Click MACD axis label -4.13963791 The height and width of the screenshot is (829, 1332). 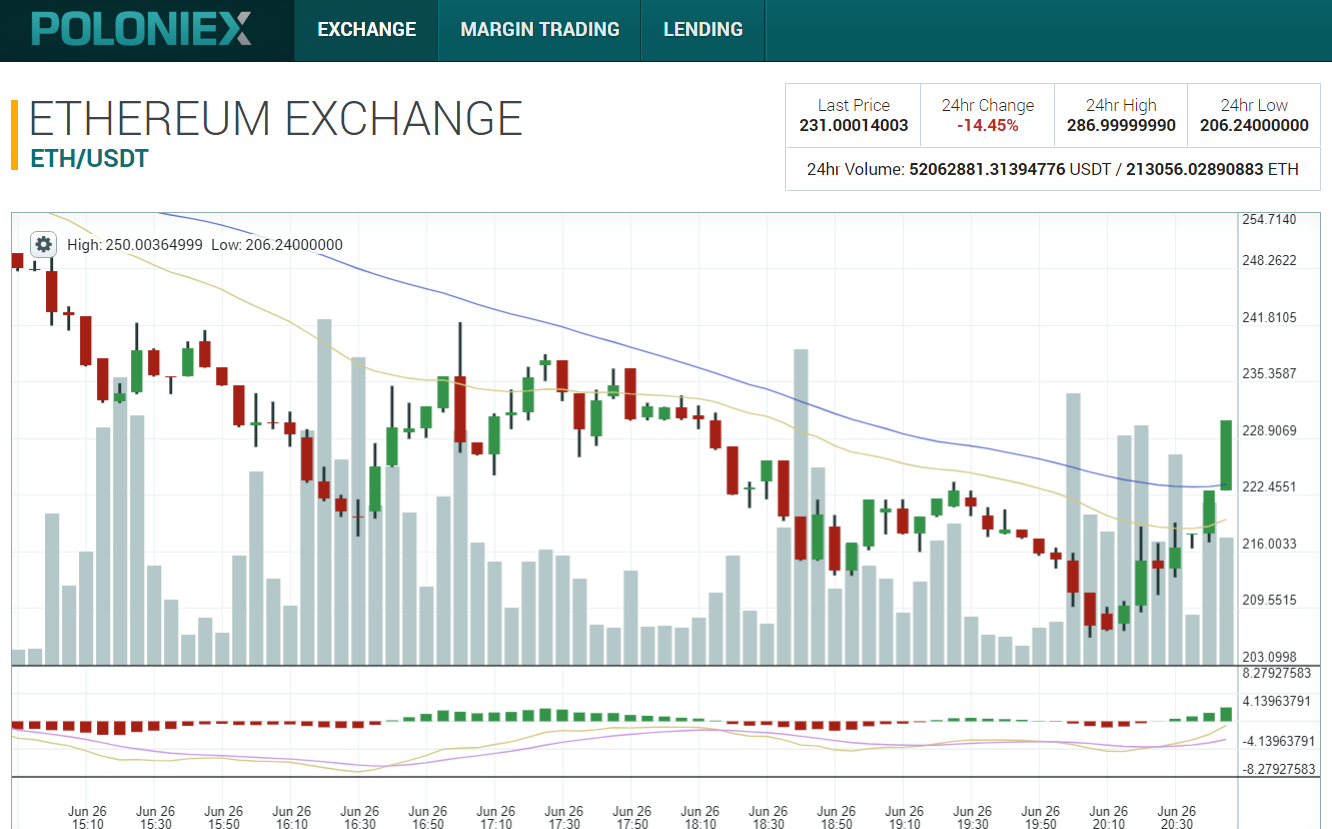coord(1279,742)
